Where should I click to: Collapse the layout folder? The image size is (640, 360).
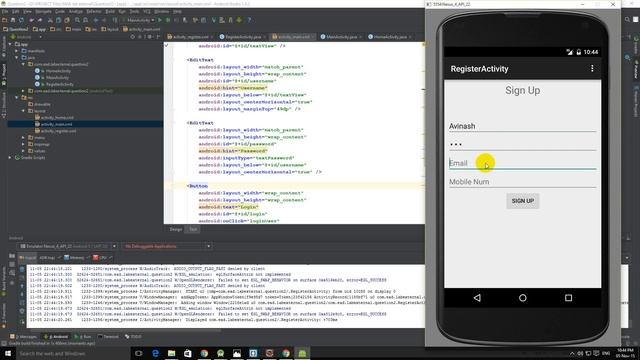coord(23,111)
